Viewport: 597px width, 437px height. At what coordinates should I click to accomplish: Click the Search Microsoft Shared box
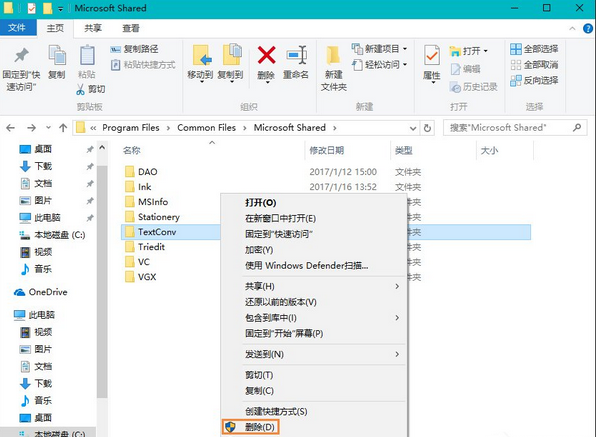(514, 128)
